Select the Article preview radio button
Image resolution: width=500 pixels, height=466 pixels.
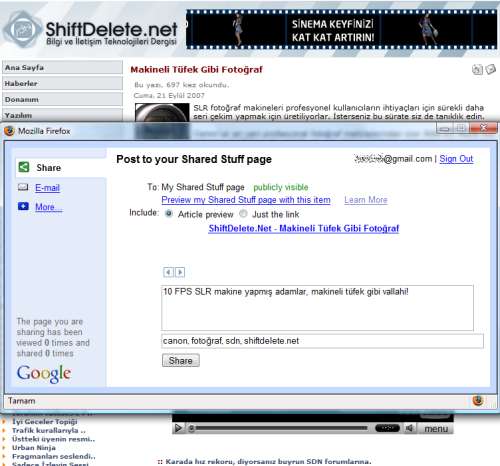tap(169, 214)
